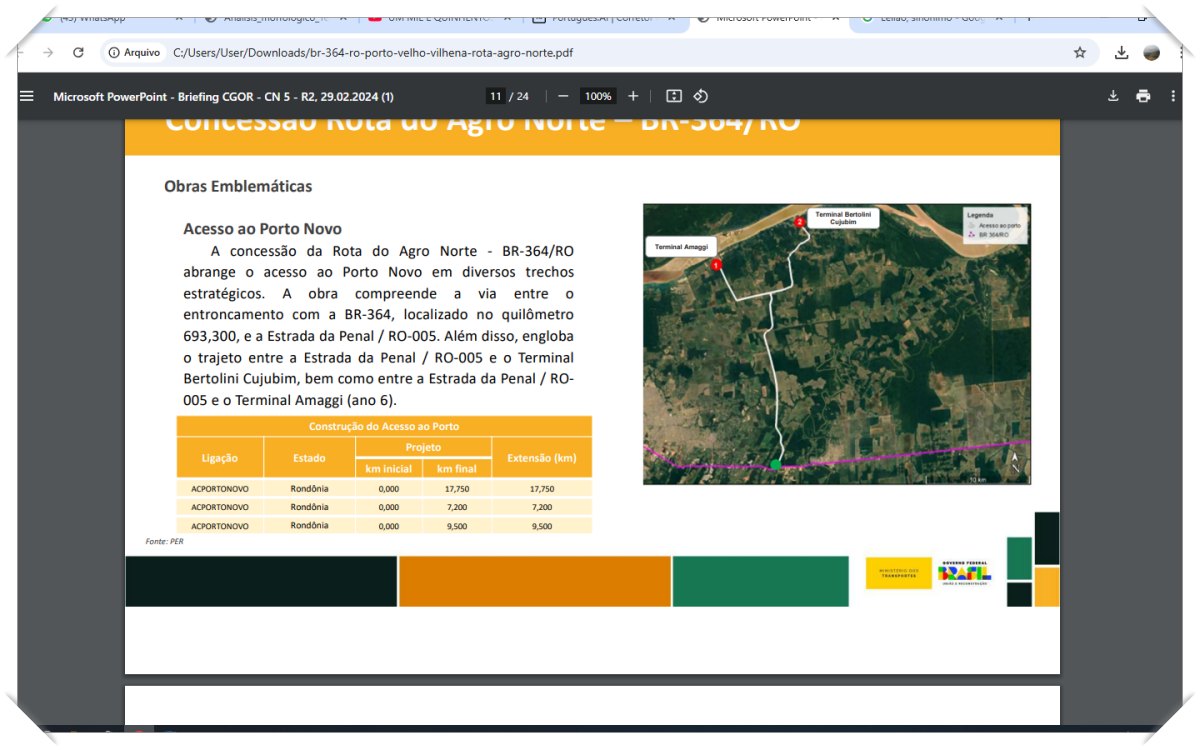Click the km final value 7,200
Image resolution: width=1200 pixels, height=750 pixels.
click(x=457, y=507)
